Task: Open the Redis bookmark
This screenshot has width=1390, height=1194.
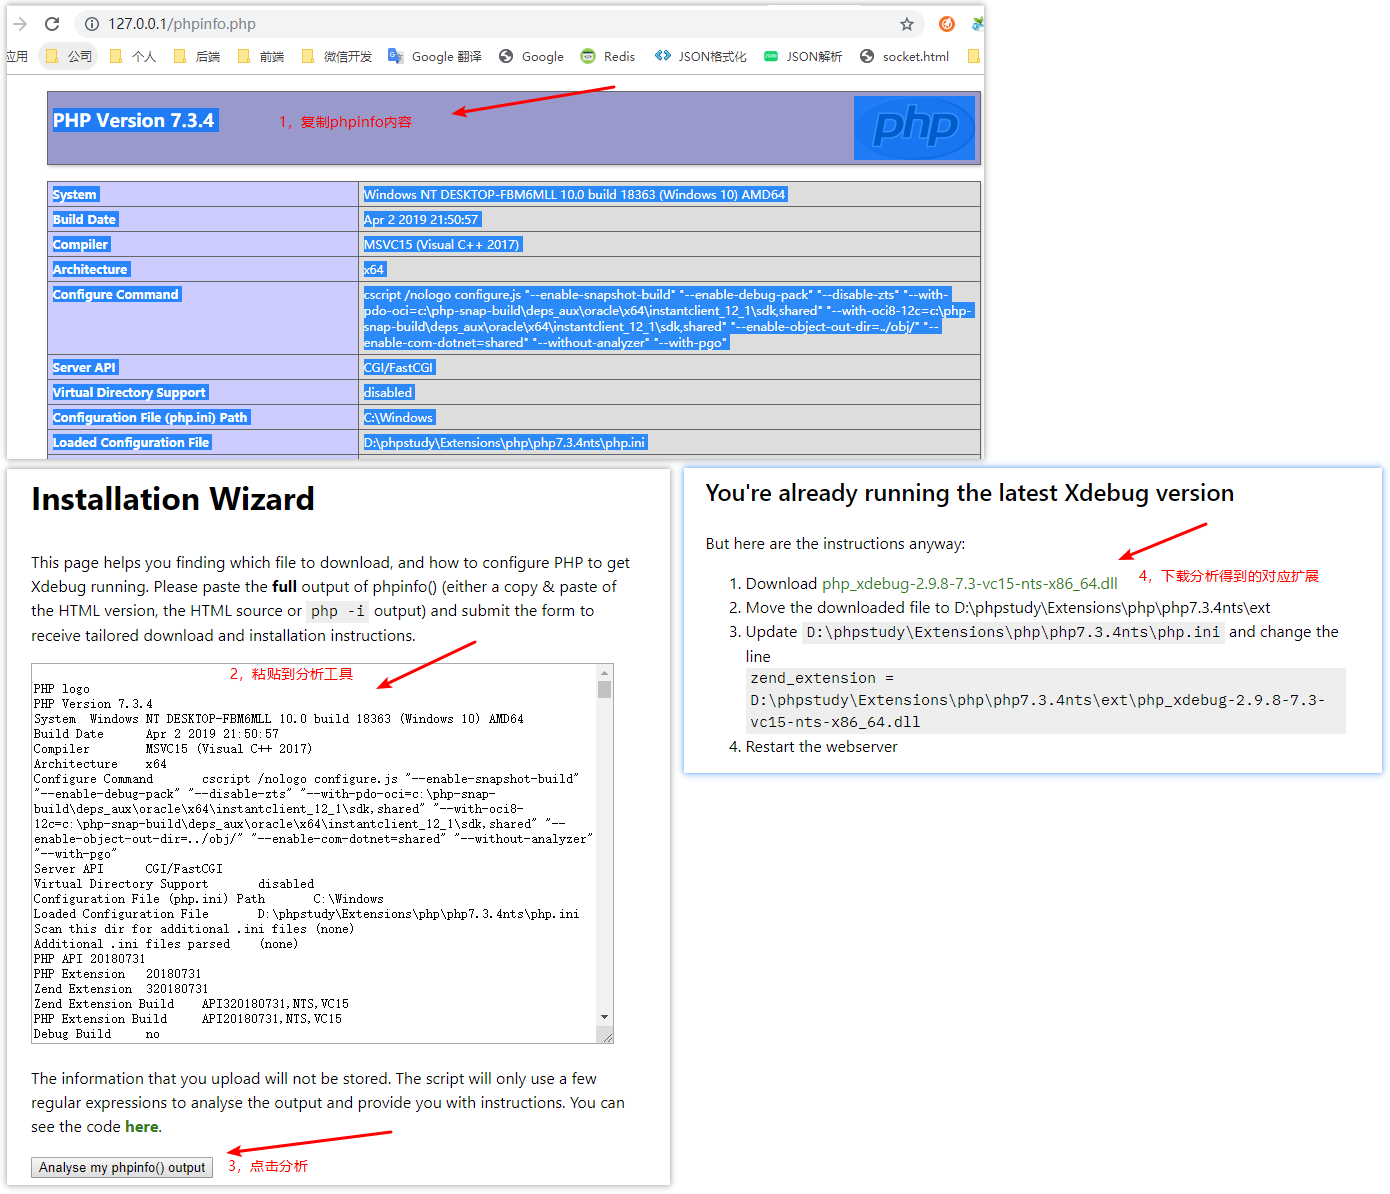Action: pos(608,57)
